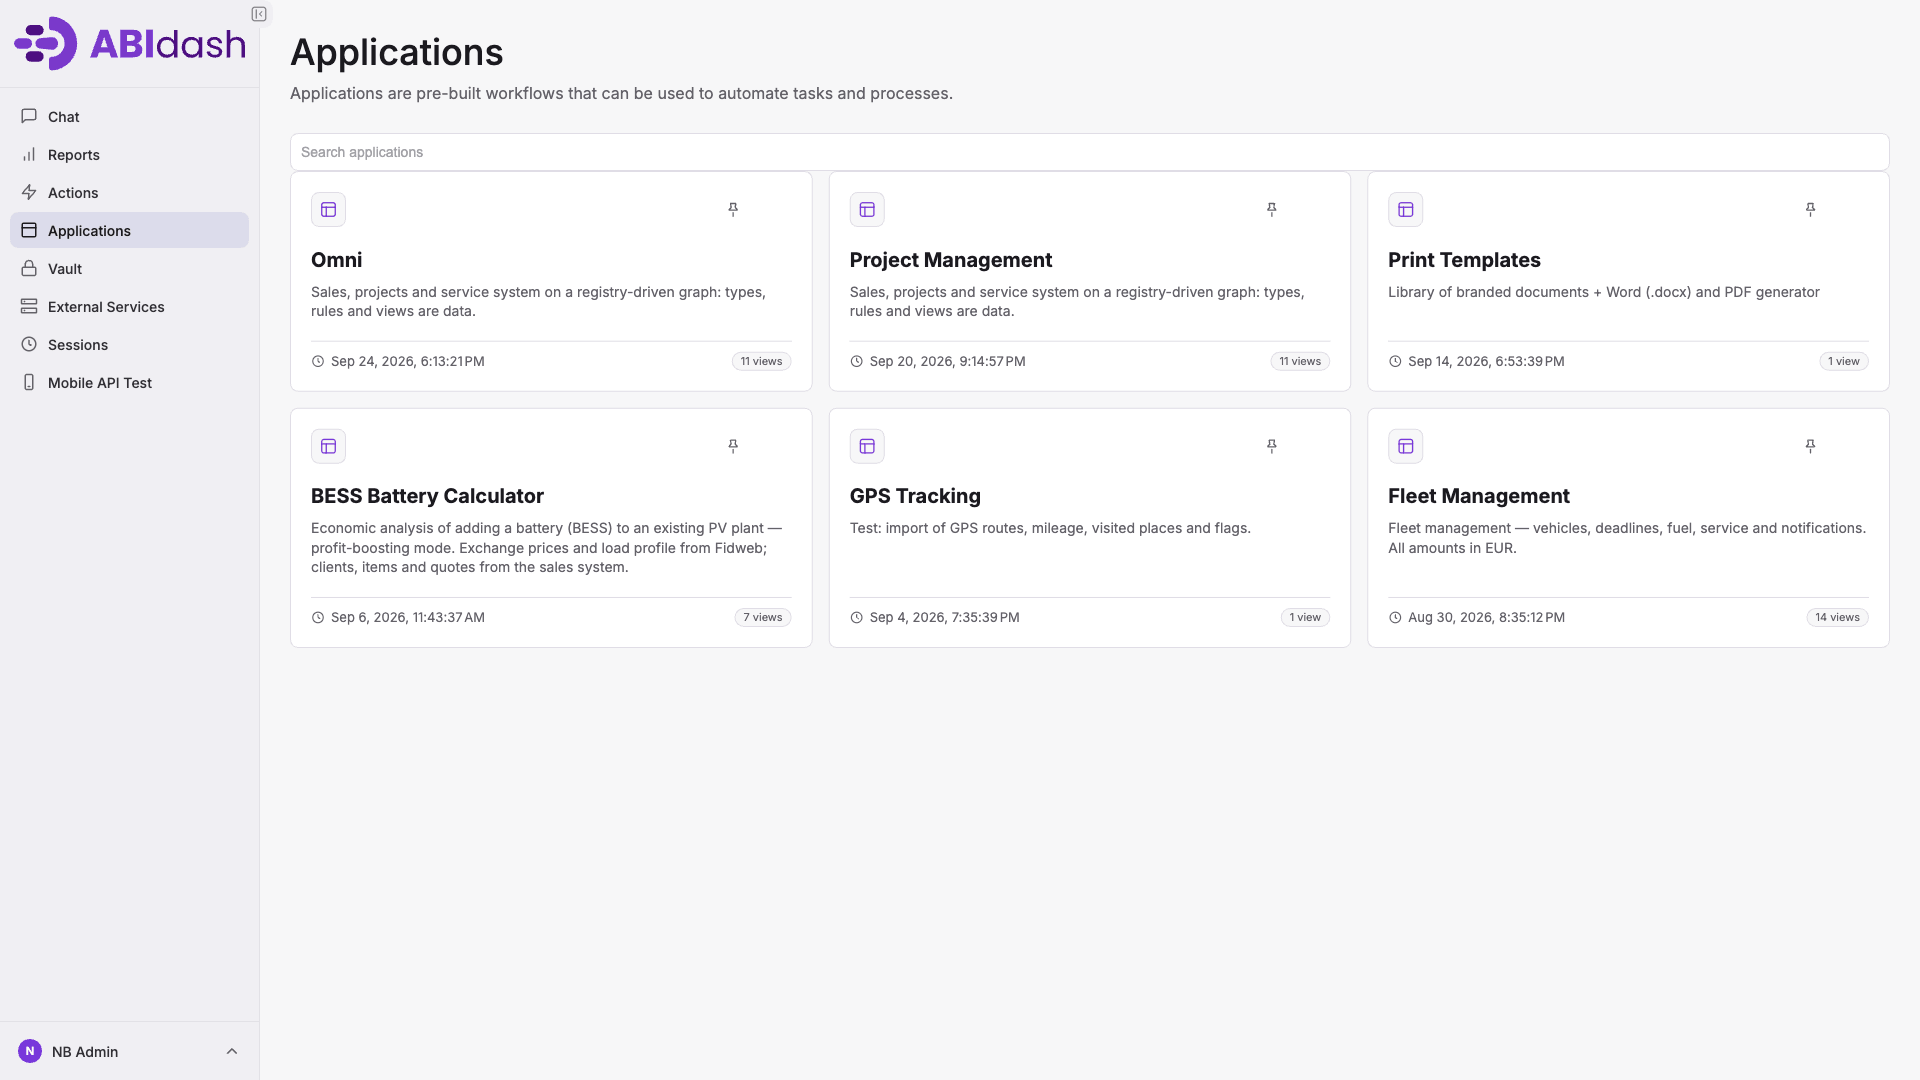Click the Sep 24, 2026 timestamp on Omni
This screenshot has width=1920, height=1080.
click(407, 361)
